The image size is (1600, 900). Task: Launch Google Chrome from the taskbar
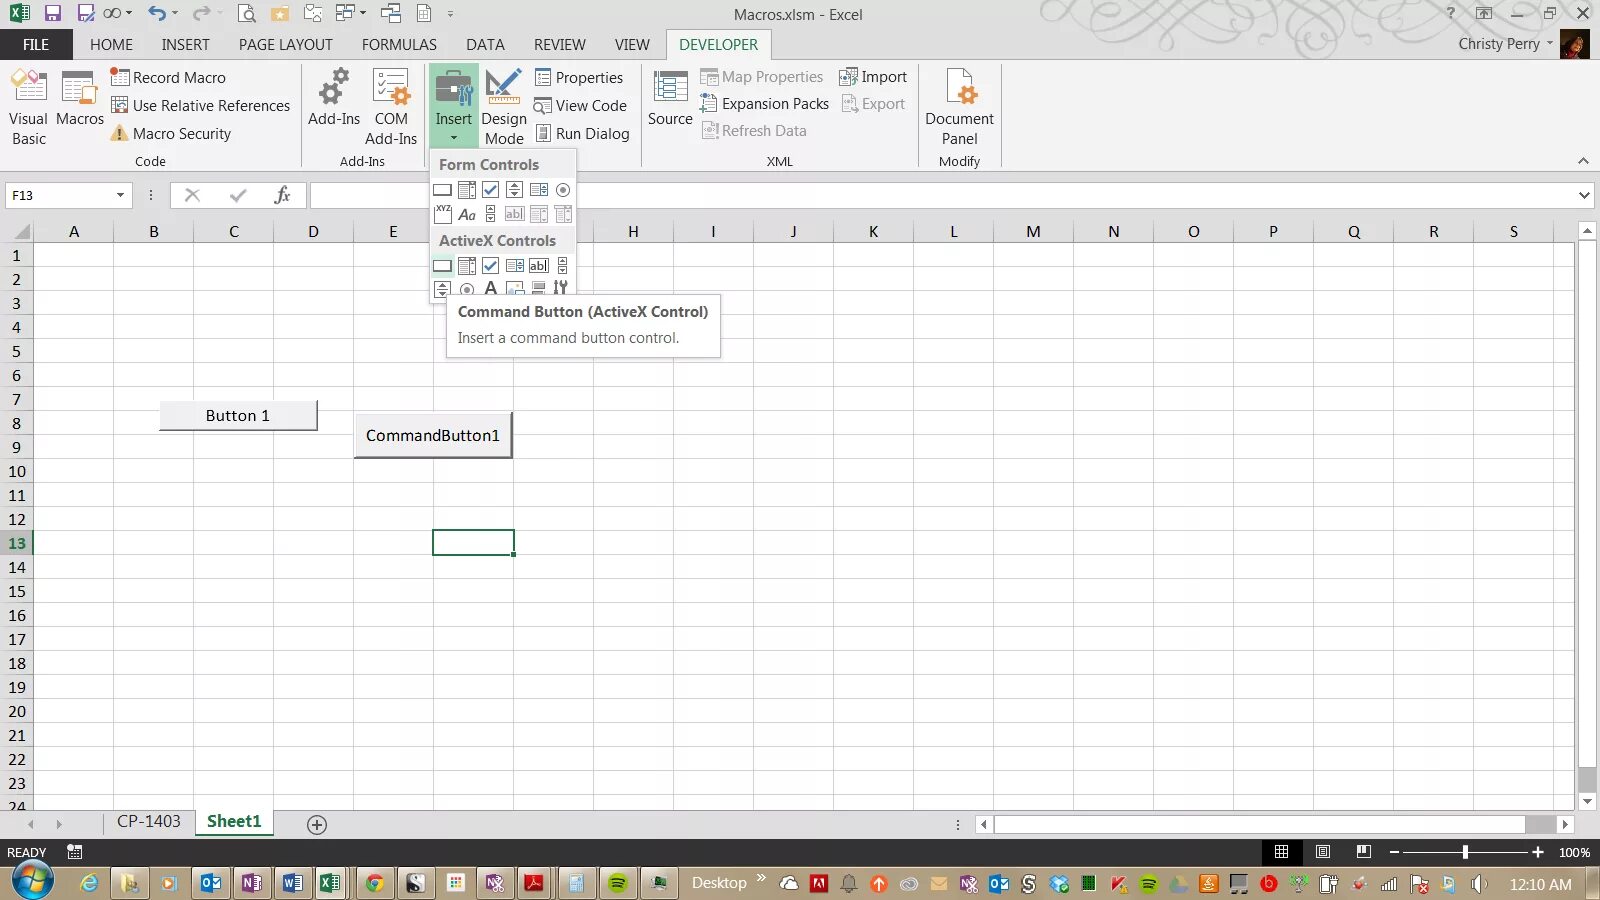374,882
